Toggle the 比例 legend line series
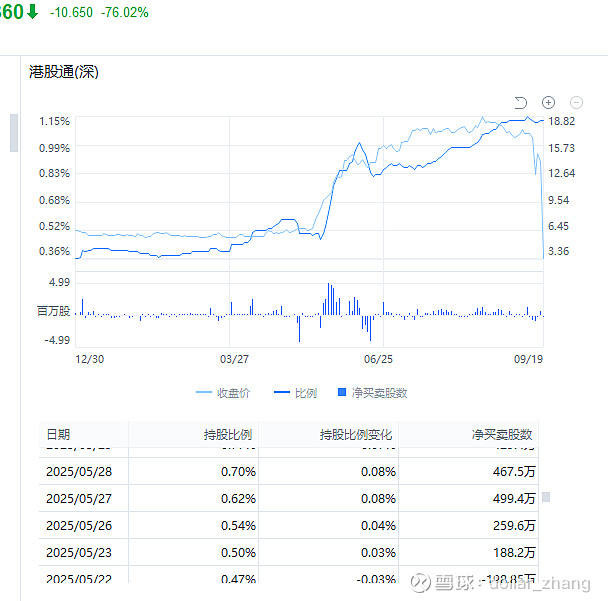Image resolution: width=608 pixels, height=601 pixels. tap(295, 393)
